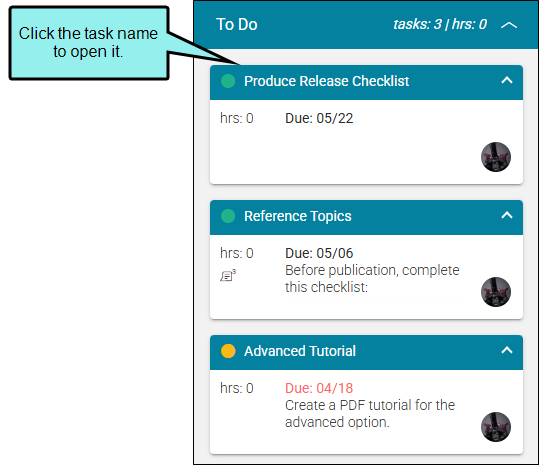Screen dimensions: 539x465
Task: Click assignee avatar on Produce Release Checklist card
Action: pyautogui.click(x=496, y=157)
